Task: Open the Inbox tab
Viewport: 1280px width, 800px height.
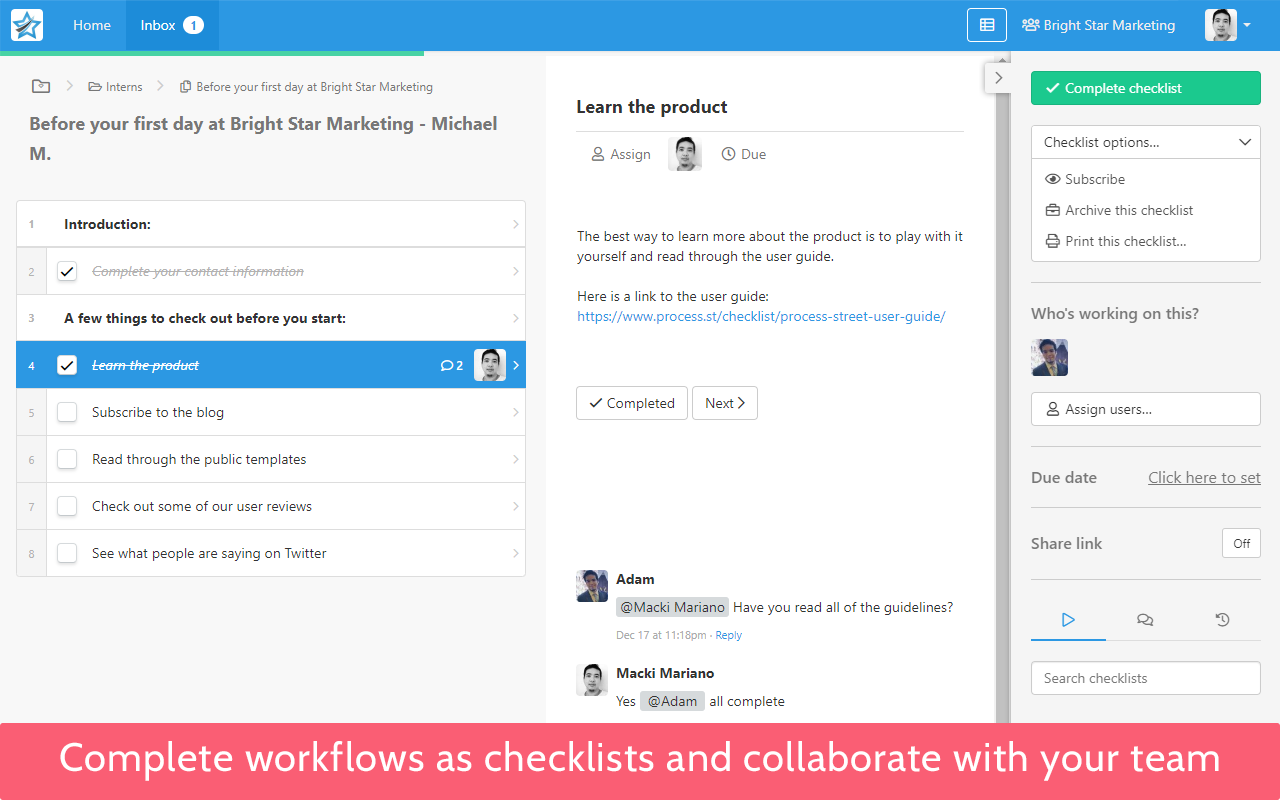Action: 171,25
